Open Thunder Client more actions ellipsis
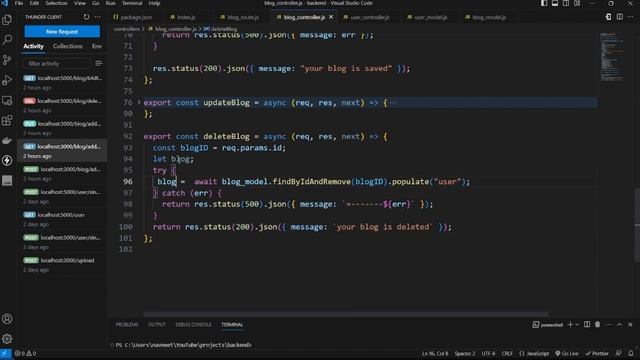Screen dimensions: 640x360 pyautogui.click(x=98, y=17)
